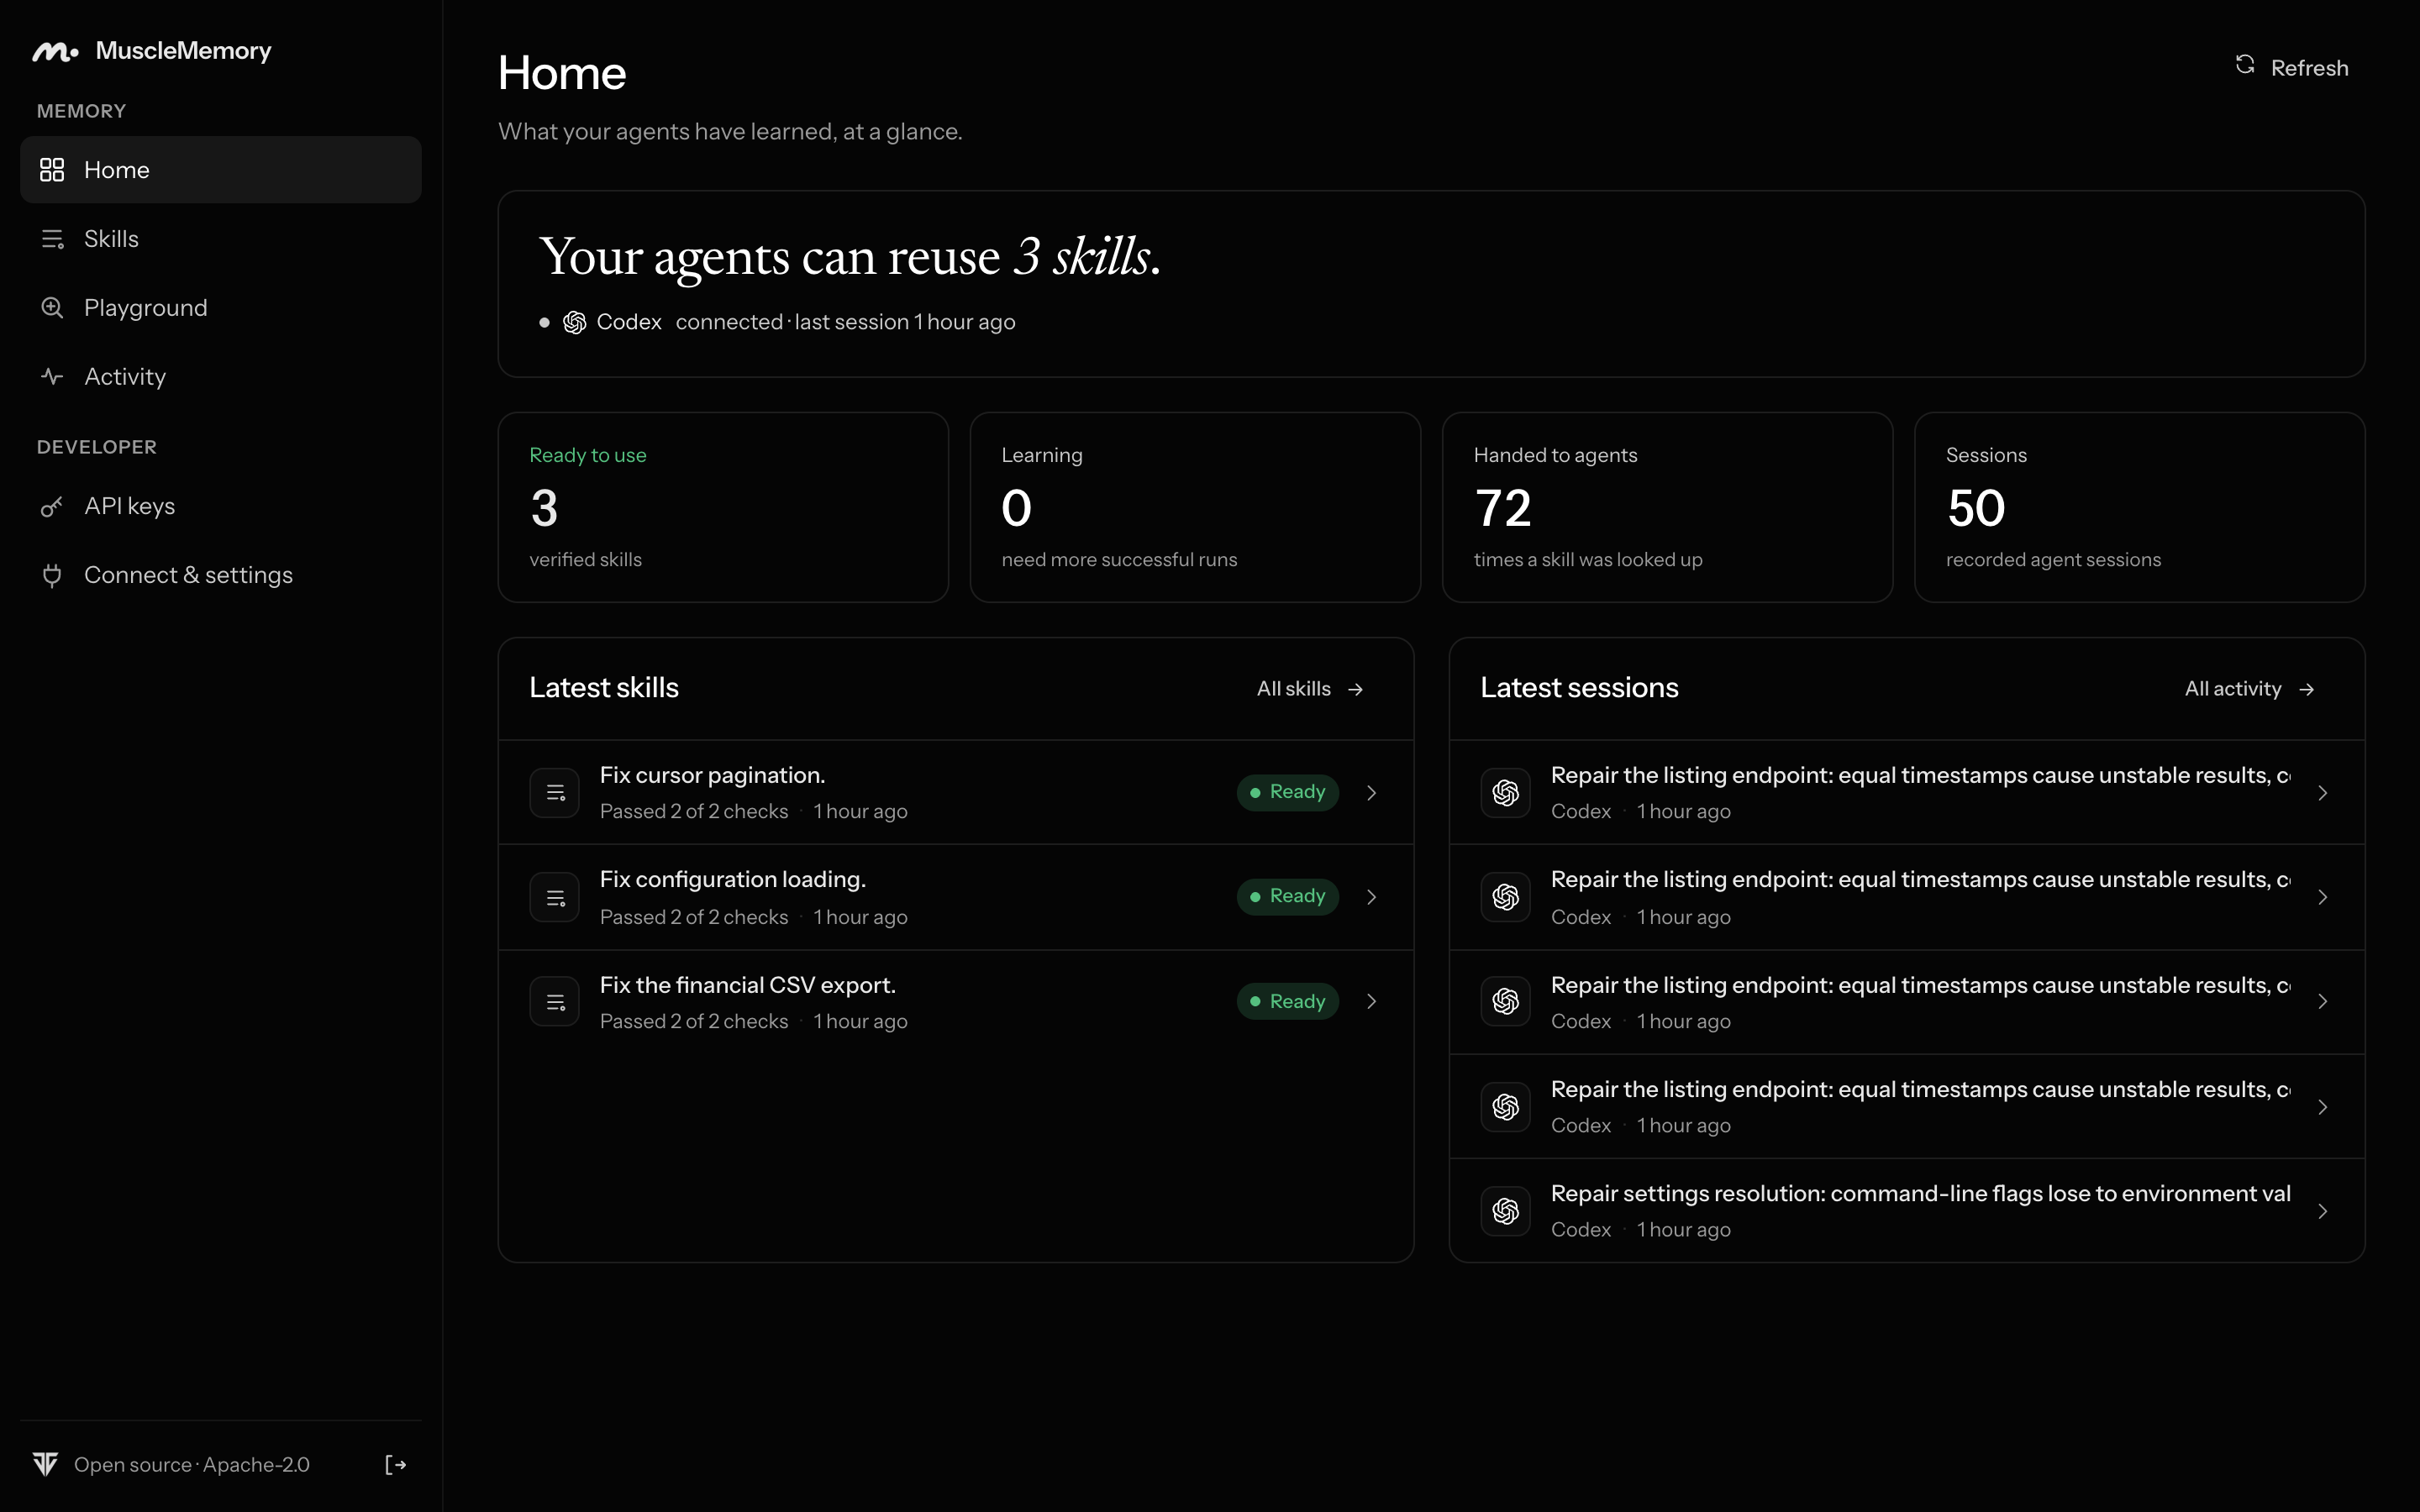This screenshot has width=2420, height=1512.
Task: Click the Refresh button label
Action: 2309,68
